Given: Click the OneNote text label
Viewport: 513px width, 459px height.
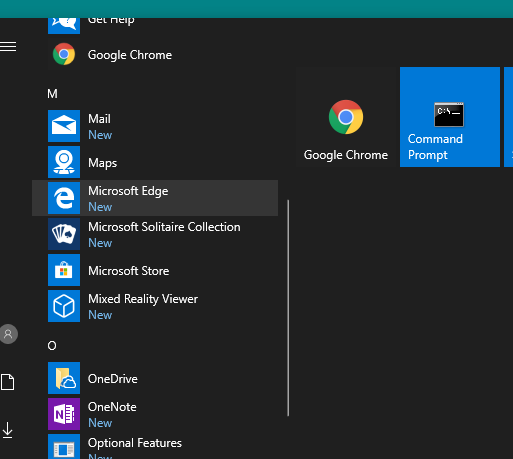Looking at the screenshot, I should (x=112, y=407).
